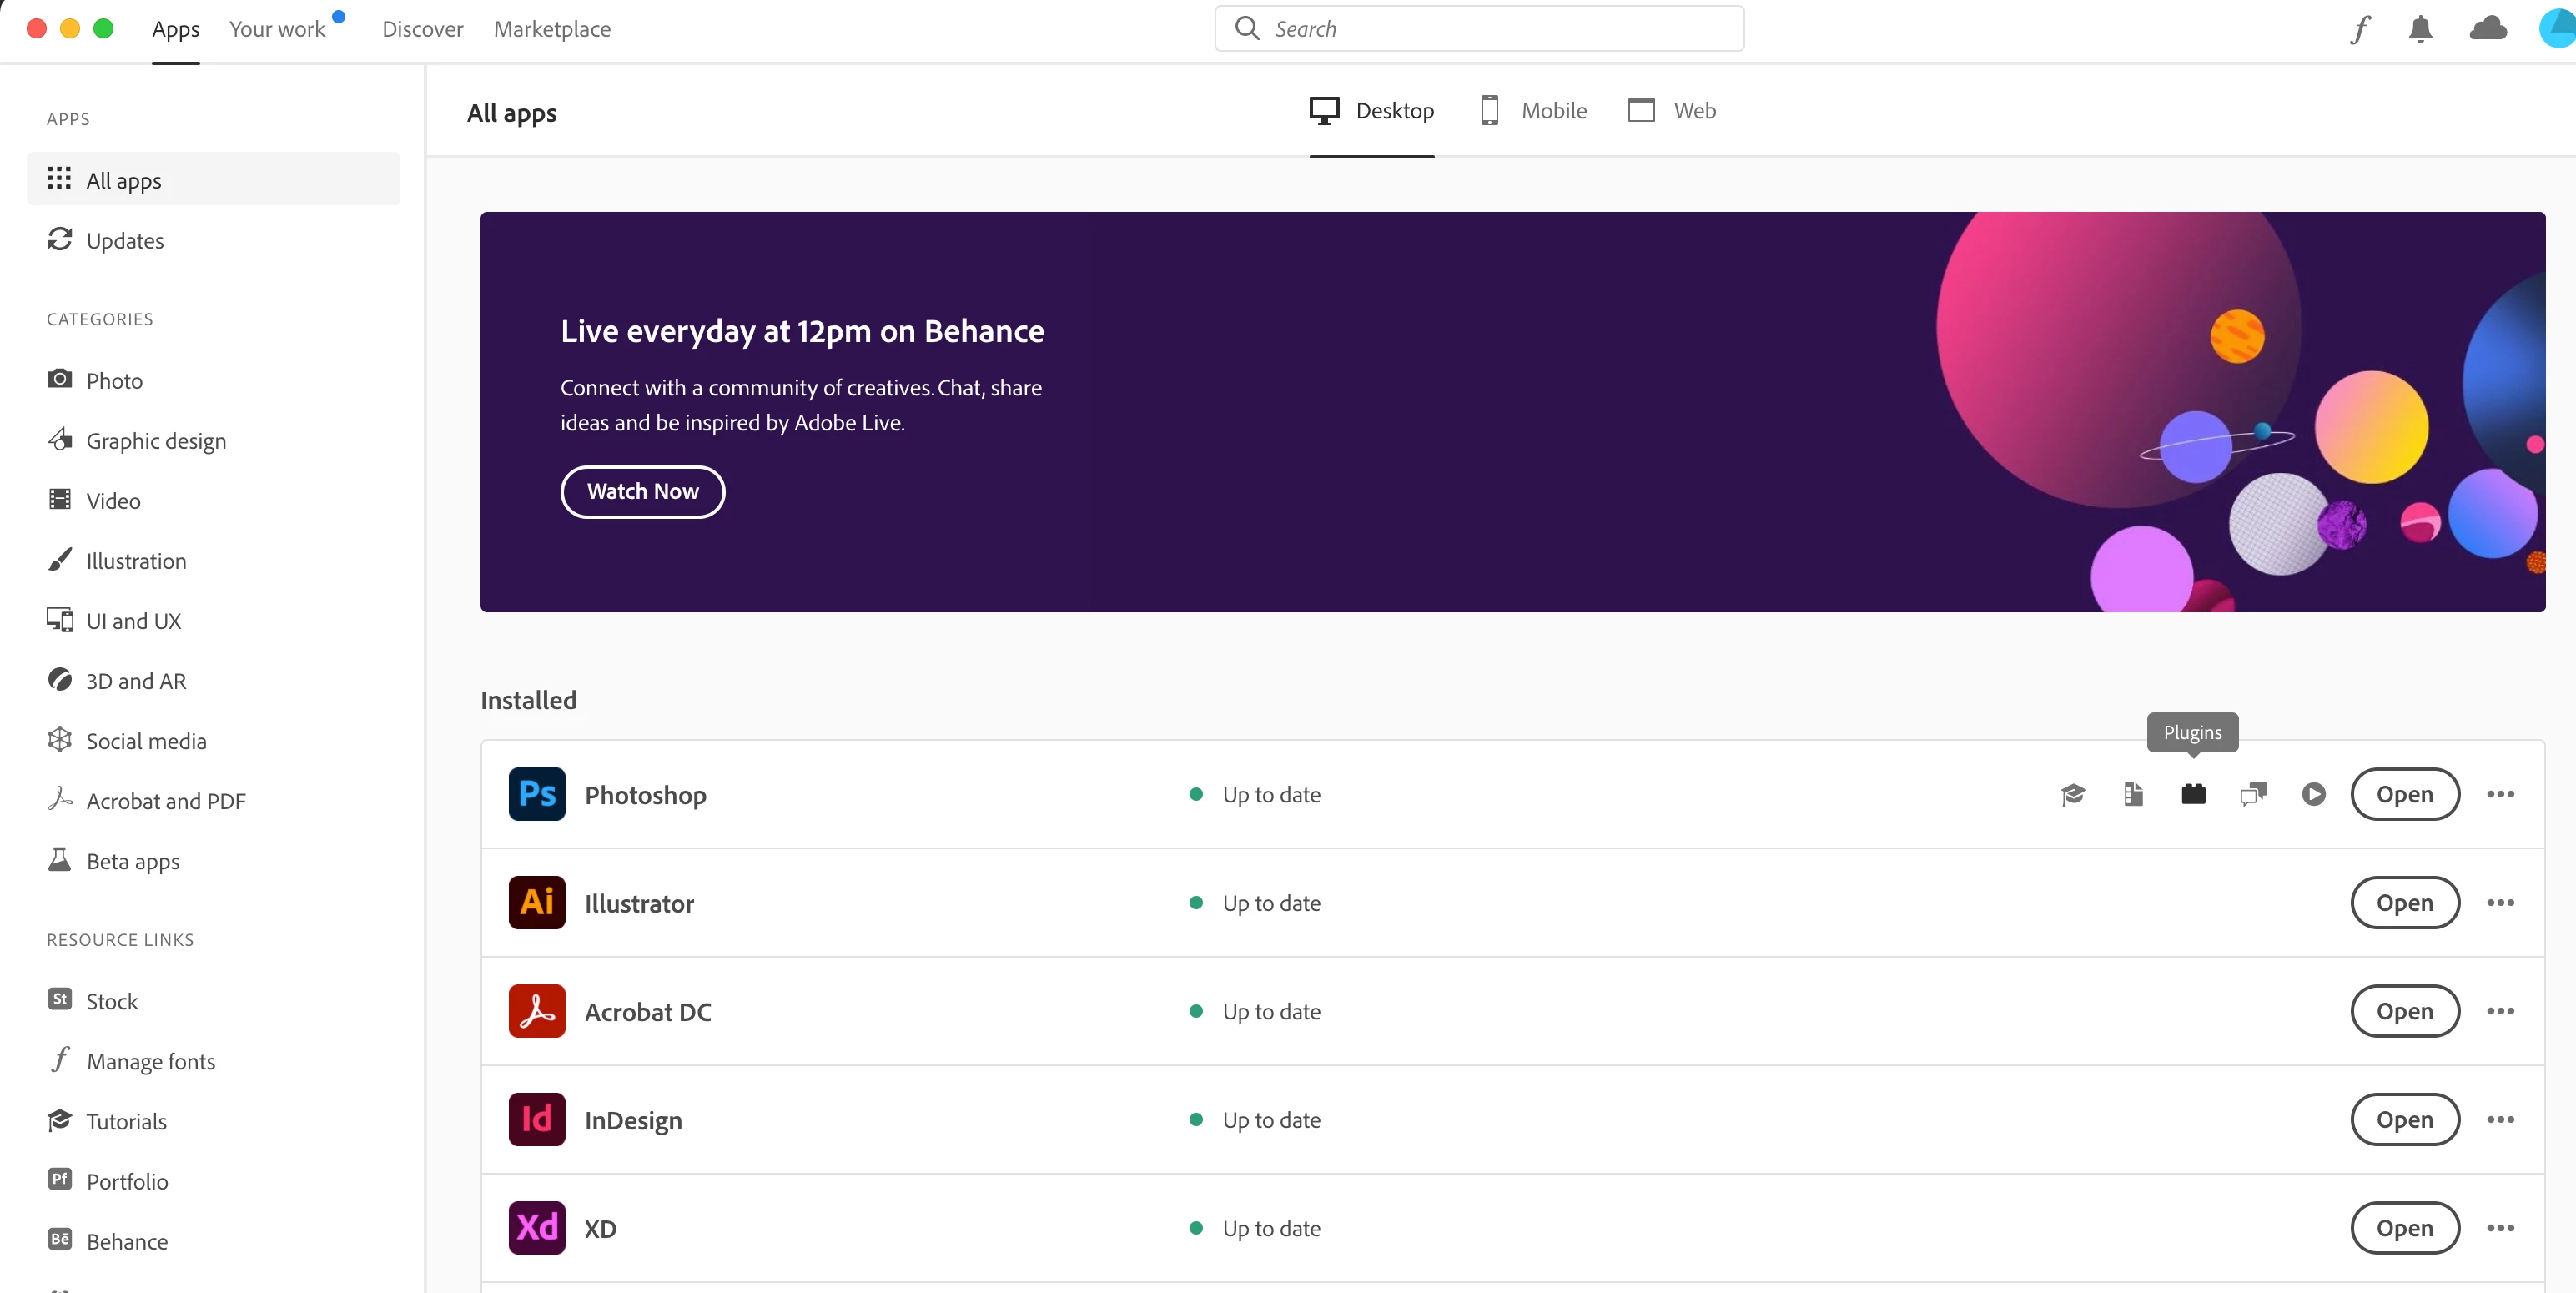Select Updates in the sidebar
Image resolution: width=2576 pixels, height=1293 pixels.
(125, 241)
